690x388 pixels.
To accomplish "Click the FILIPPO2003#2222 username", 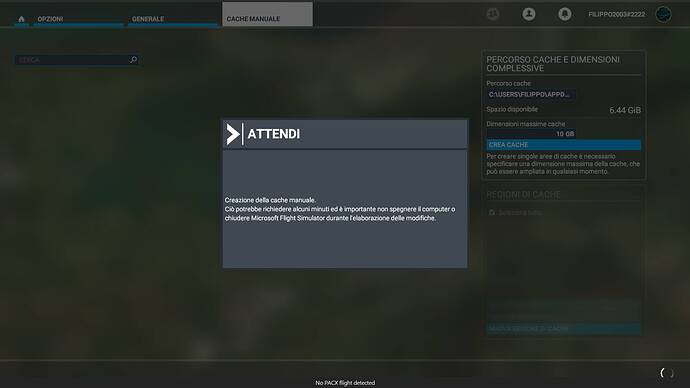I will [x=617, y=15].
